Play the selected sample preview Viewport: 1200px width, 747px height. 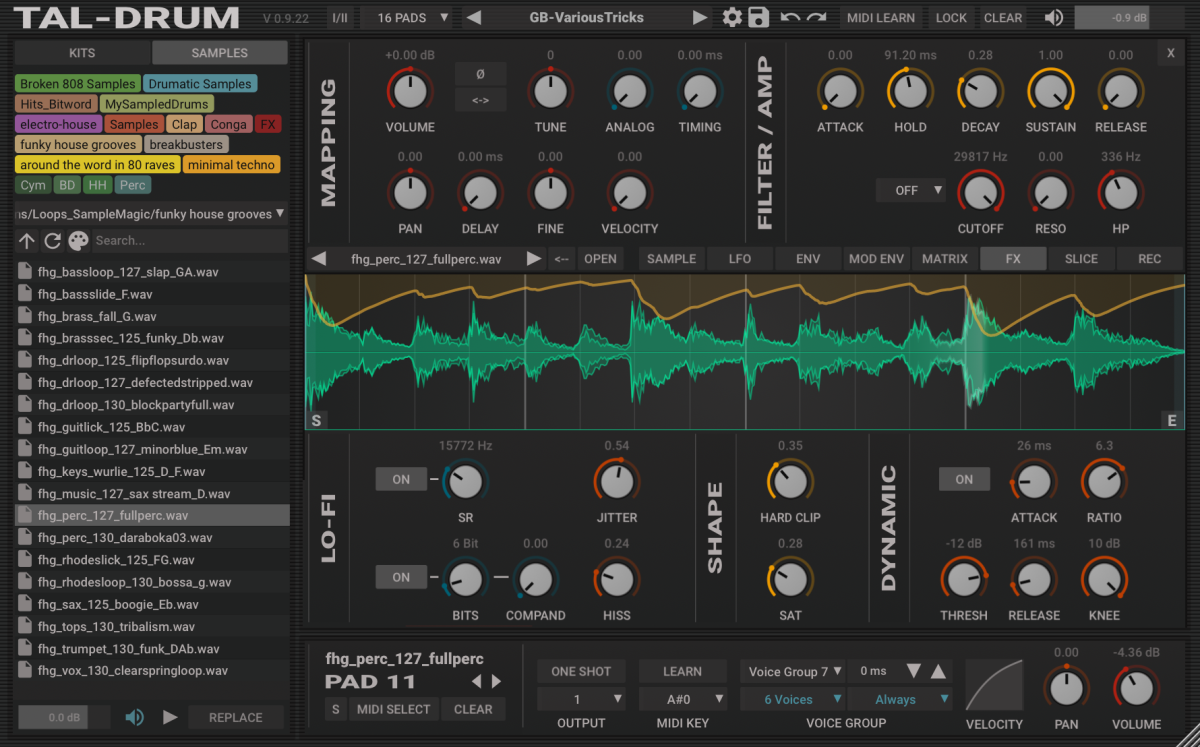(170, 717)
